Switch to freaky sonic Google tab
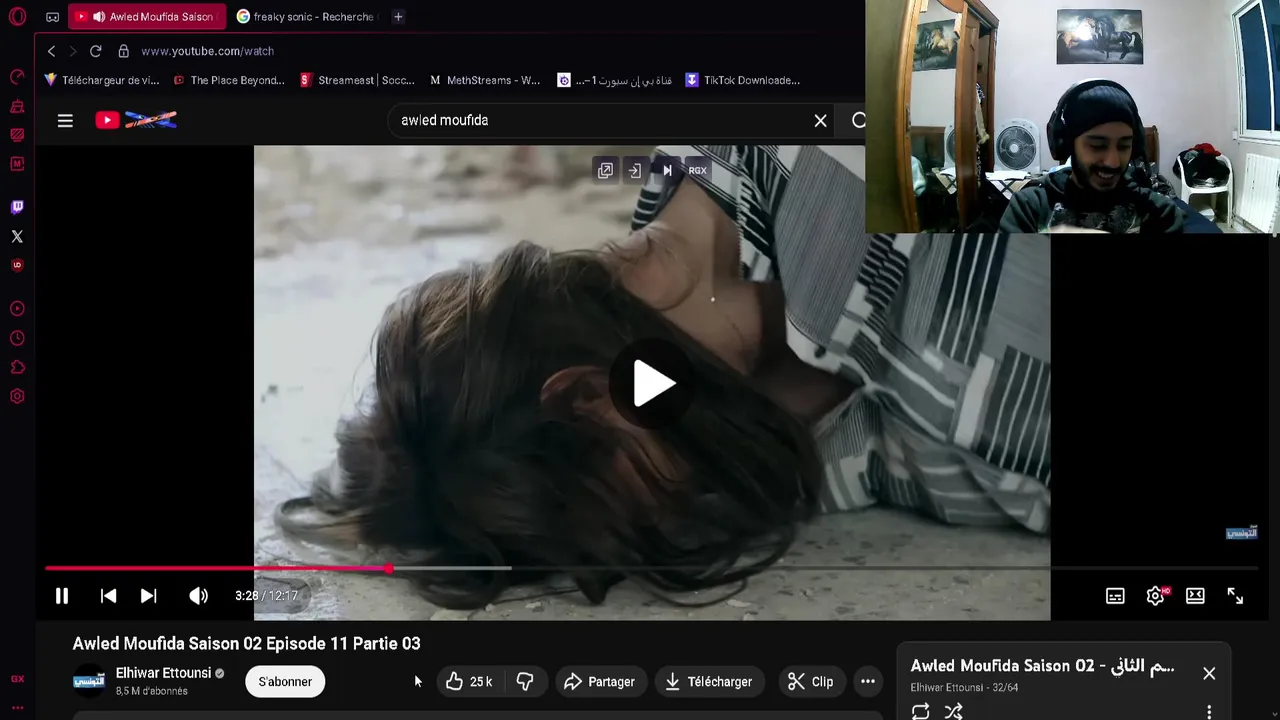Screen dimensions: 1280x720 (x=305, y=17)
